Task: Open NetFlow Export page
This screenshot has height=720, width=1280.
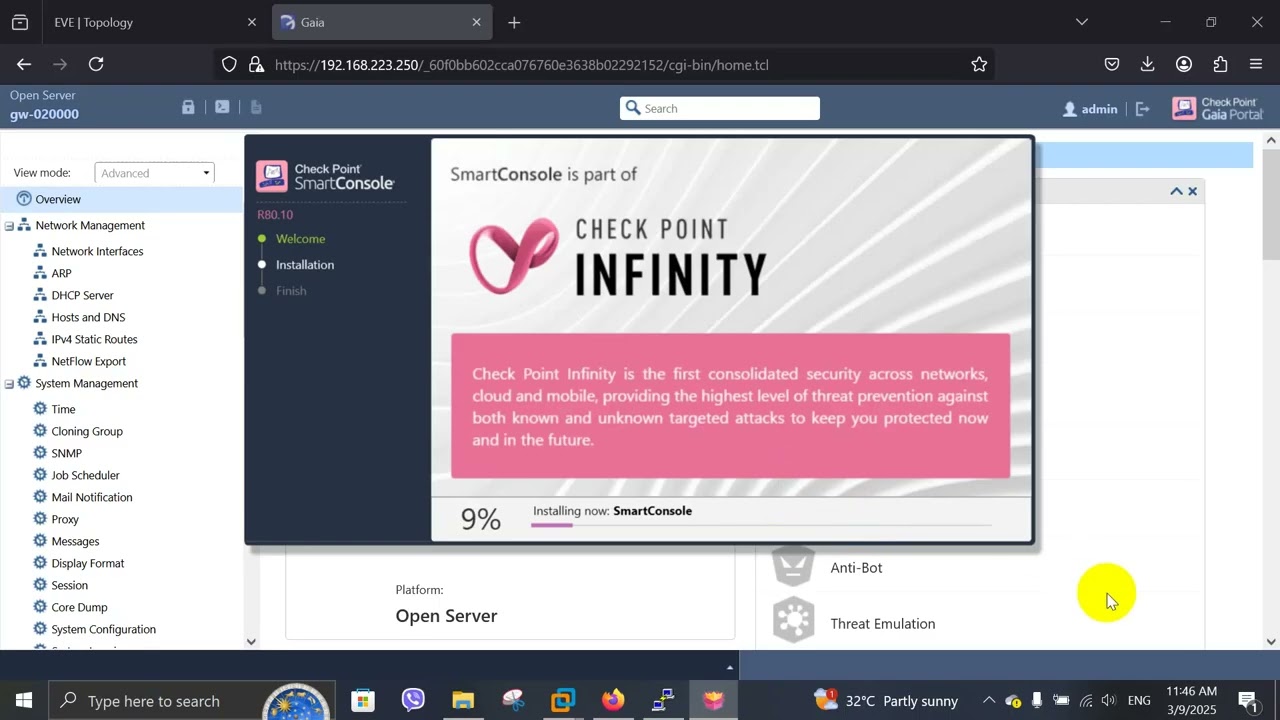Action: [88, 361]
